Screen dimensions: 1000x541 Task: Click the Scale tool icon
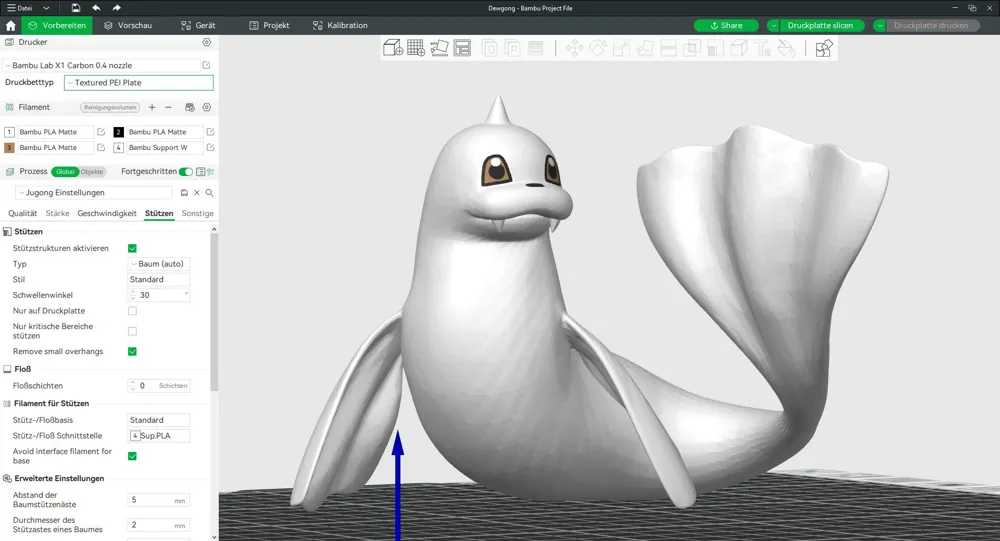click(x=621, y=48)
